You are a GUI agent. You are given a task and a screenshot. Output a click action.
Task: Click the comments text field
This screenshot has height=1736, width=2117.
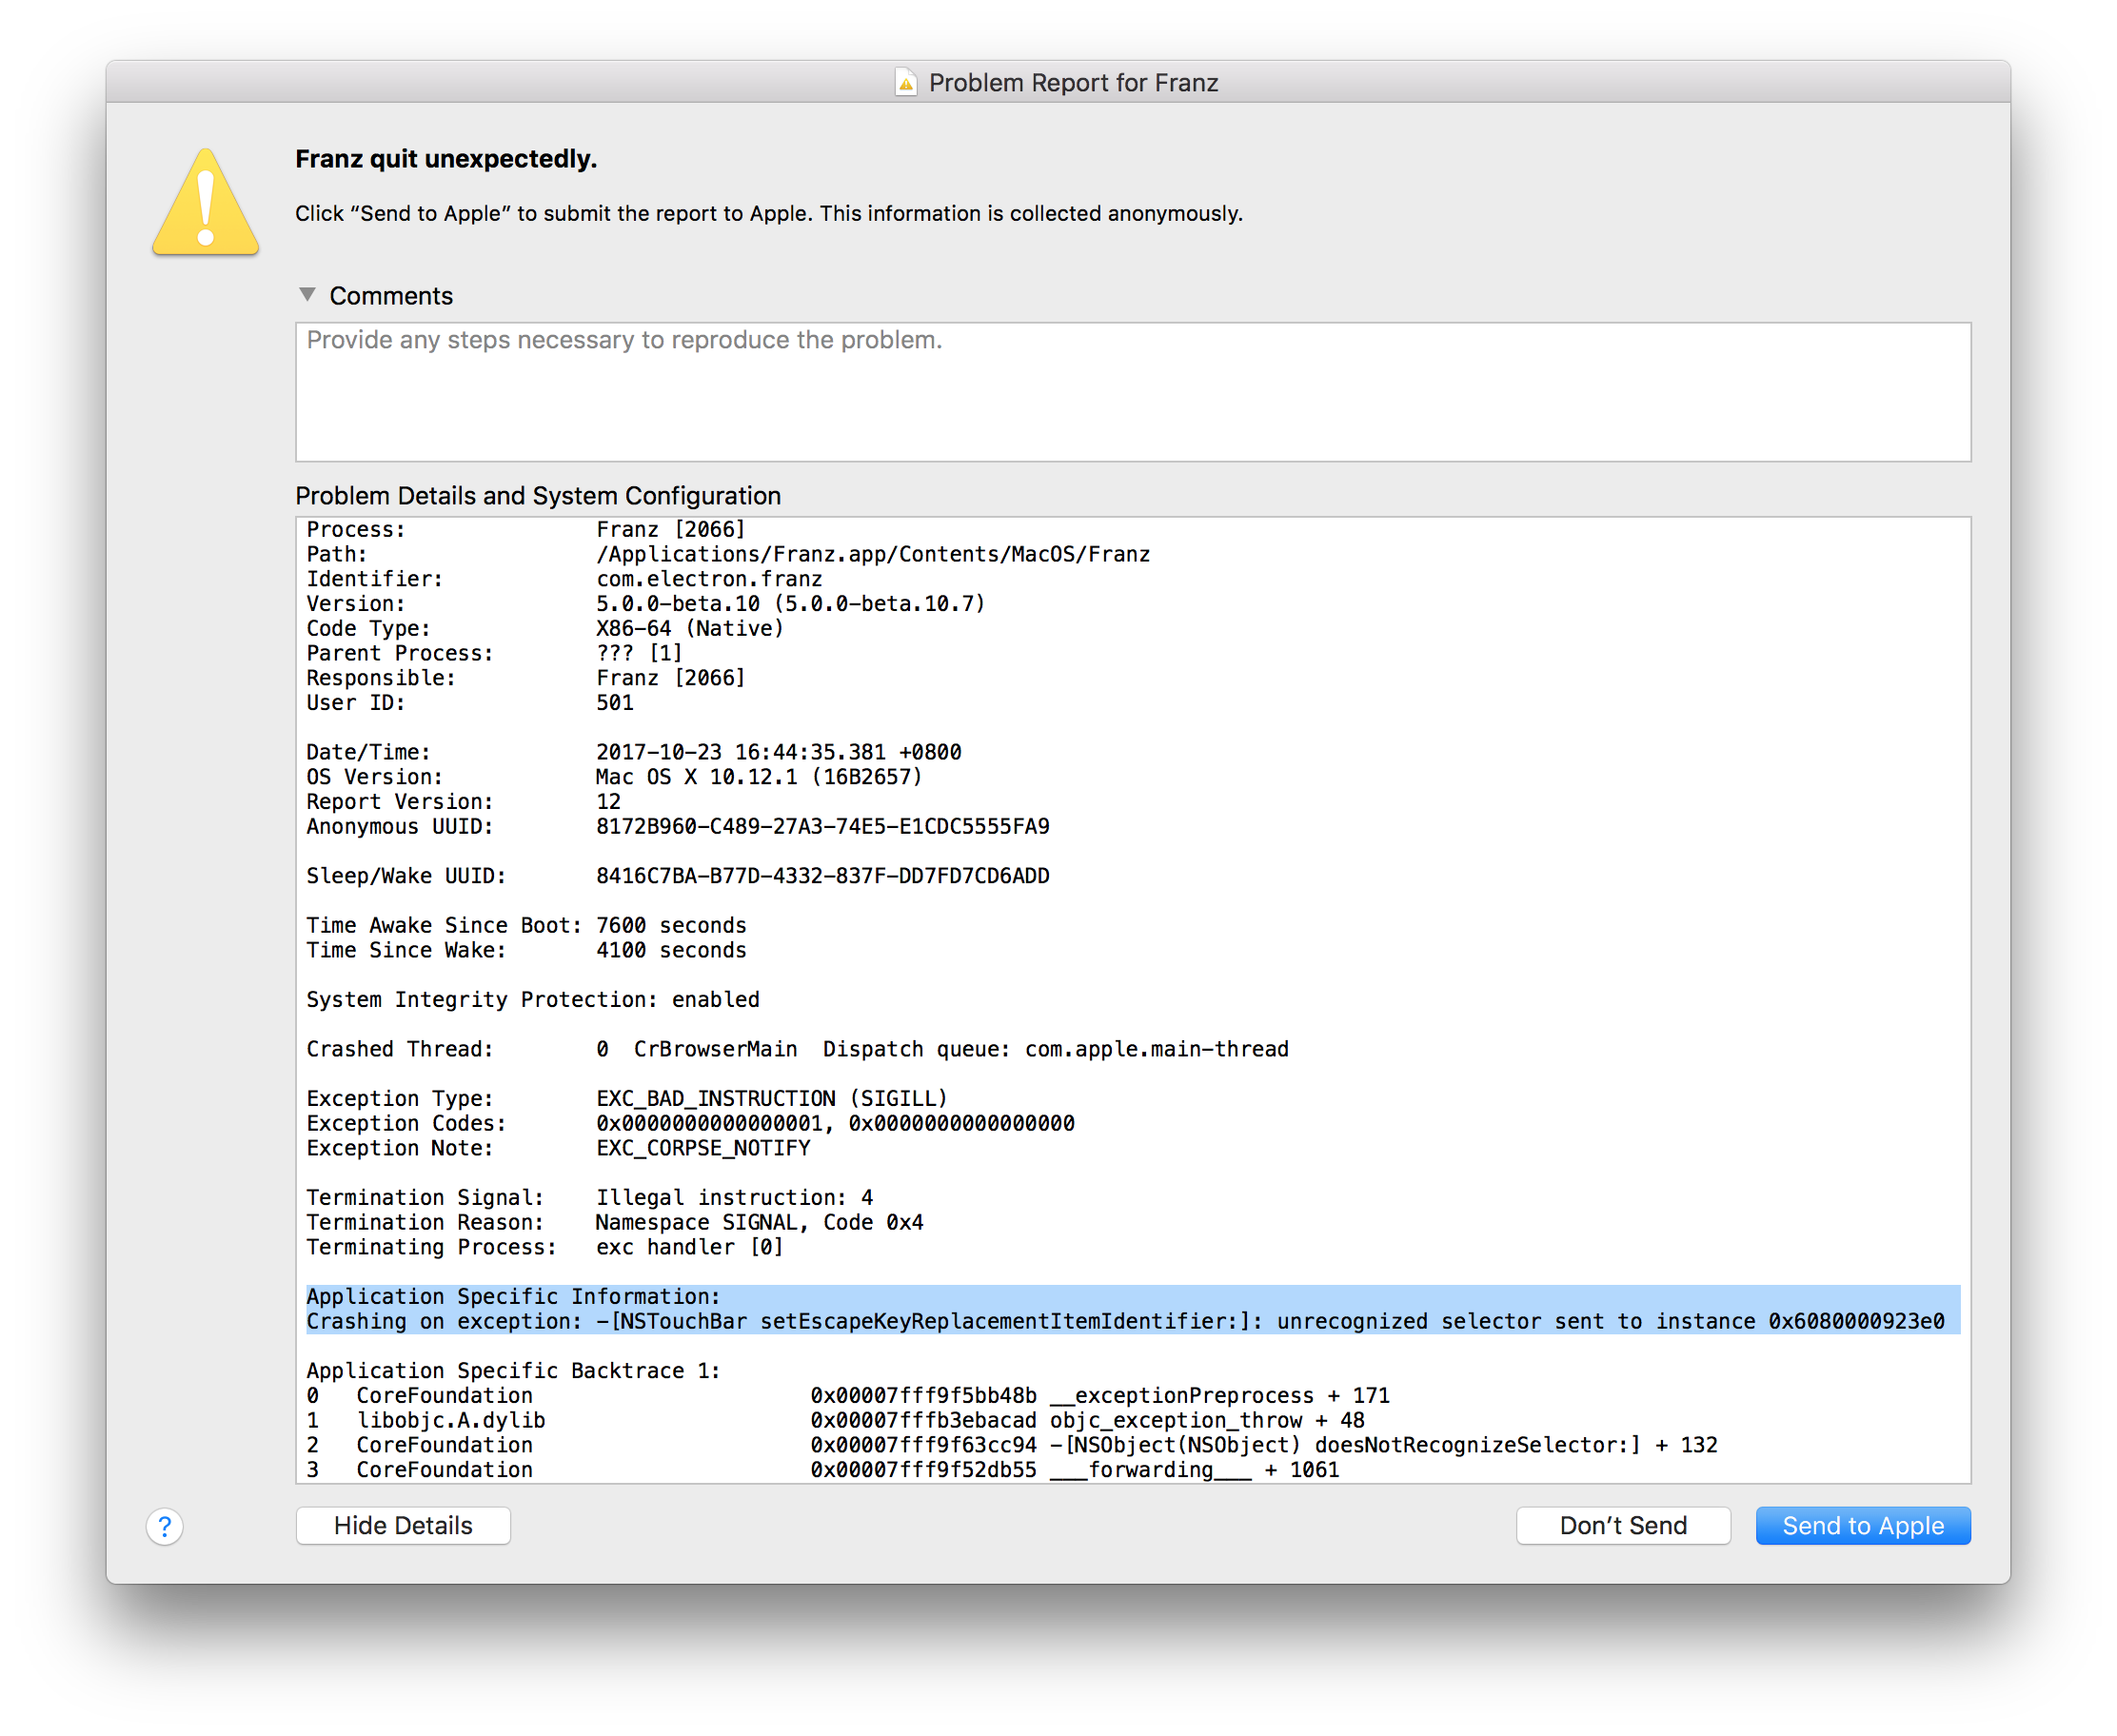point(1132,392)
